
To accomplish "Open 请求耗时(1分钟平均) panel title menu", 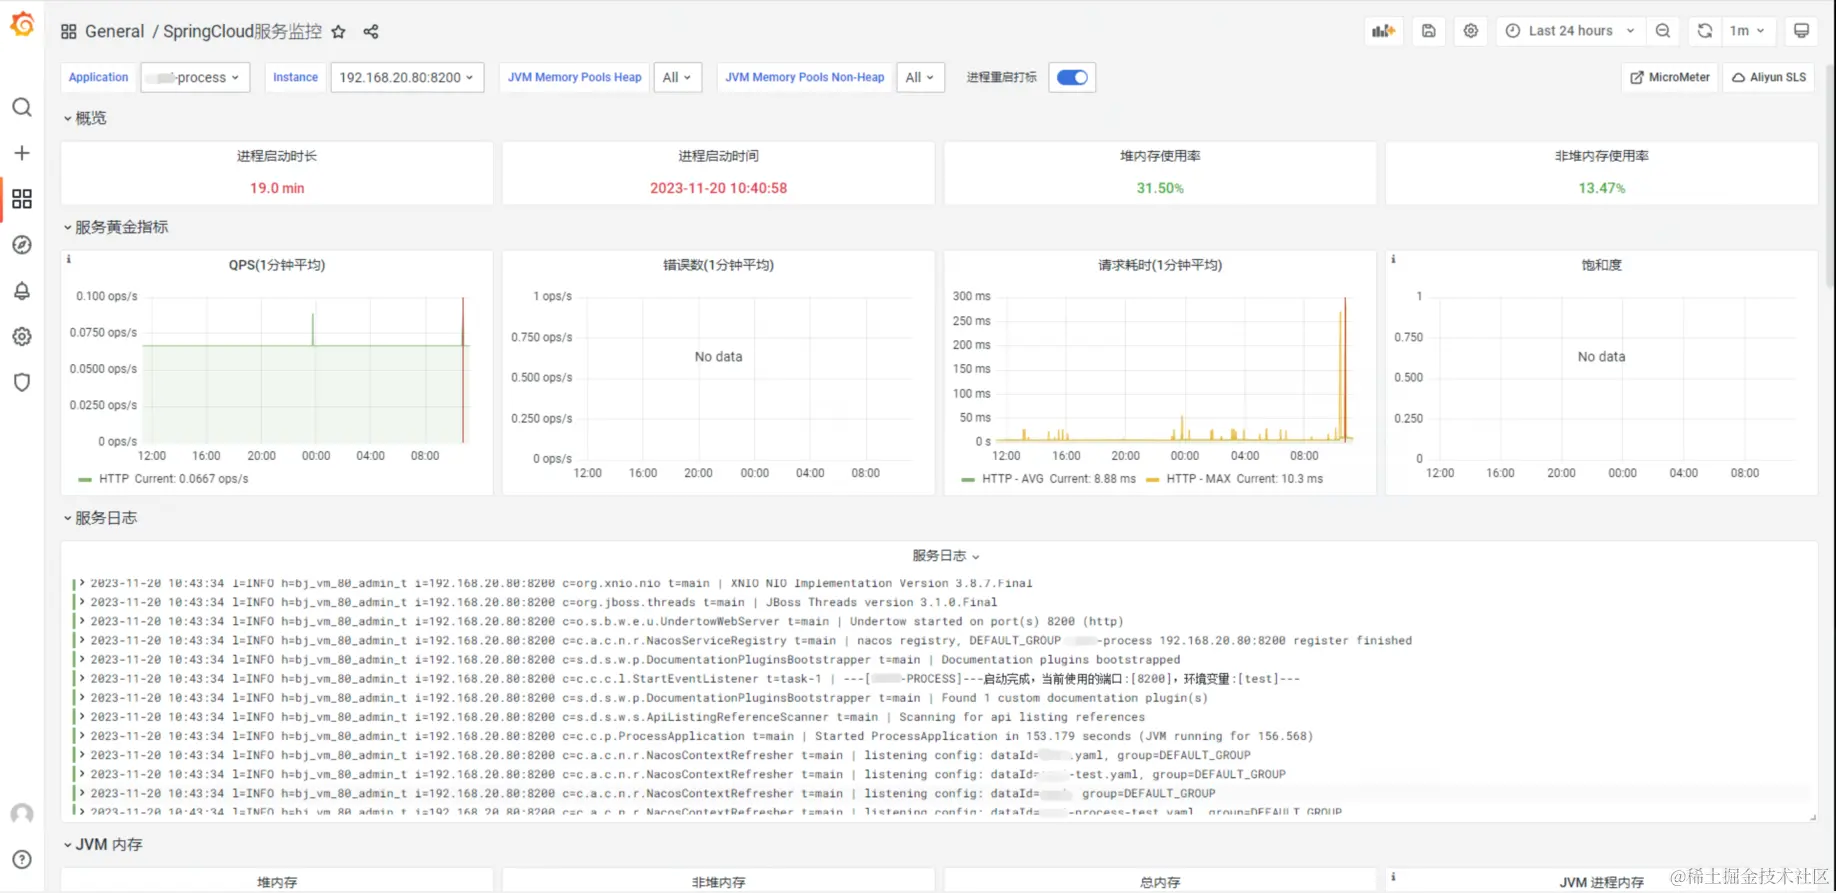I will [1160, 265].
